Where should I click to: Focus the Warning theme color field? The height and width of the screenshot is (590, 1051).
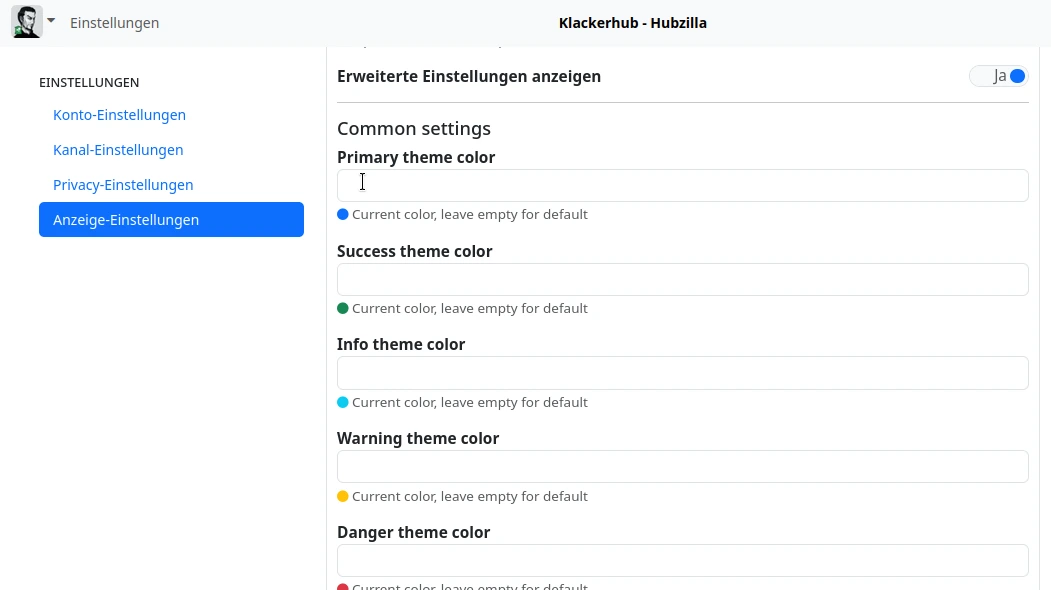(x=682, y=467)
